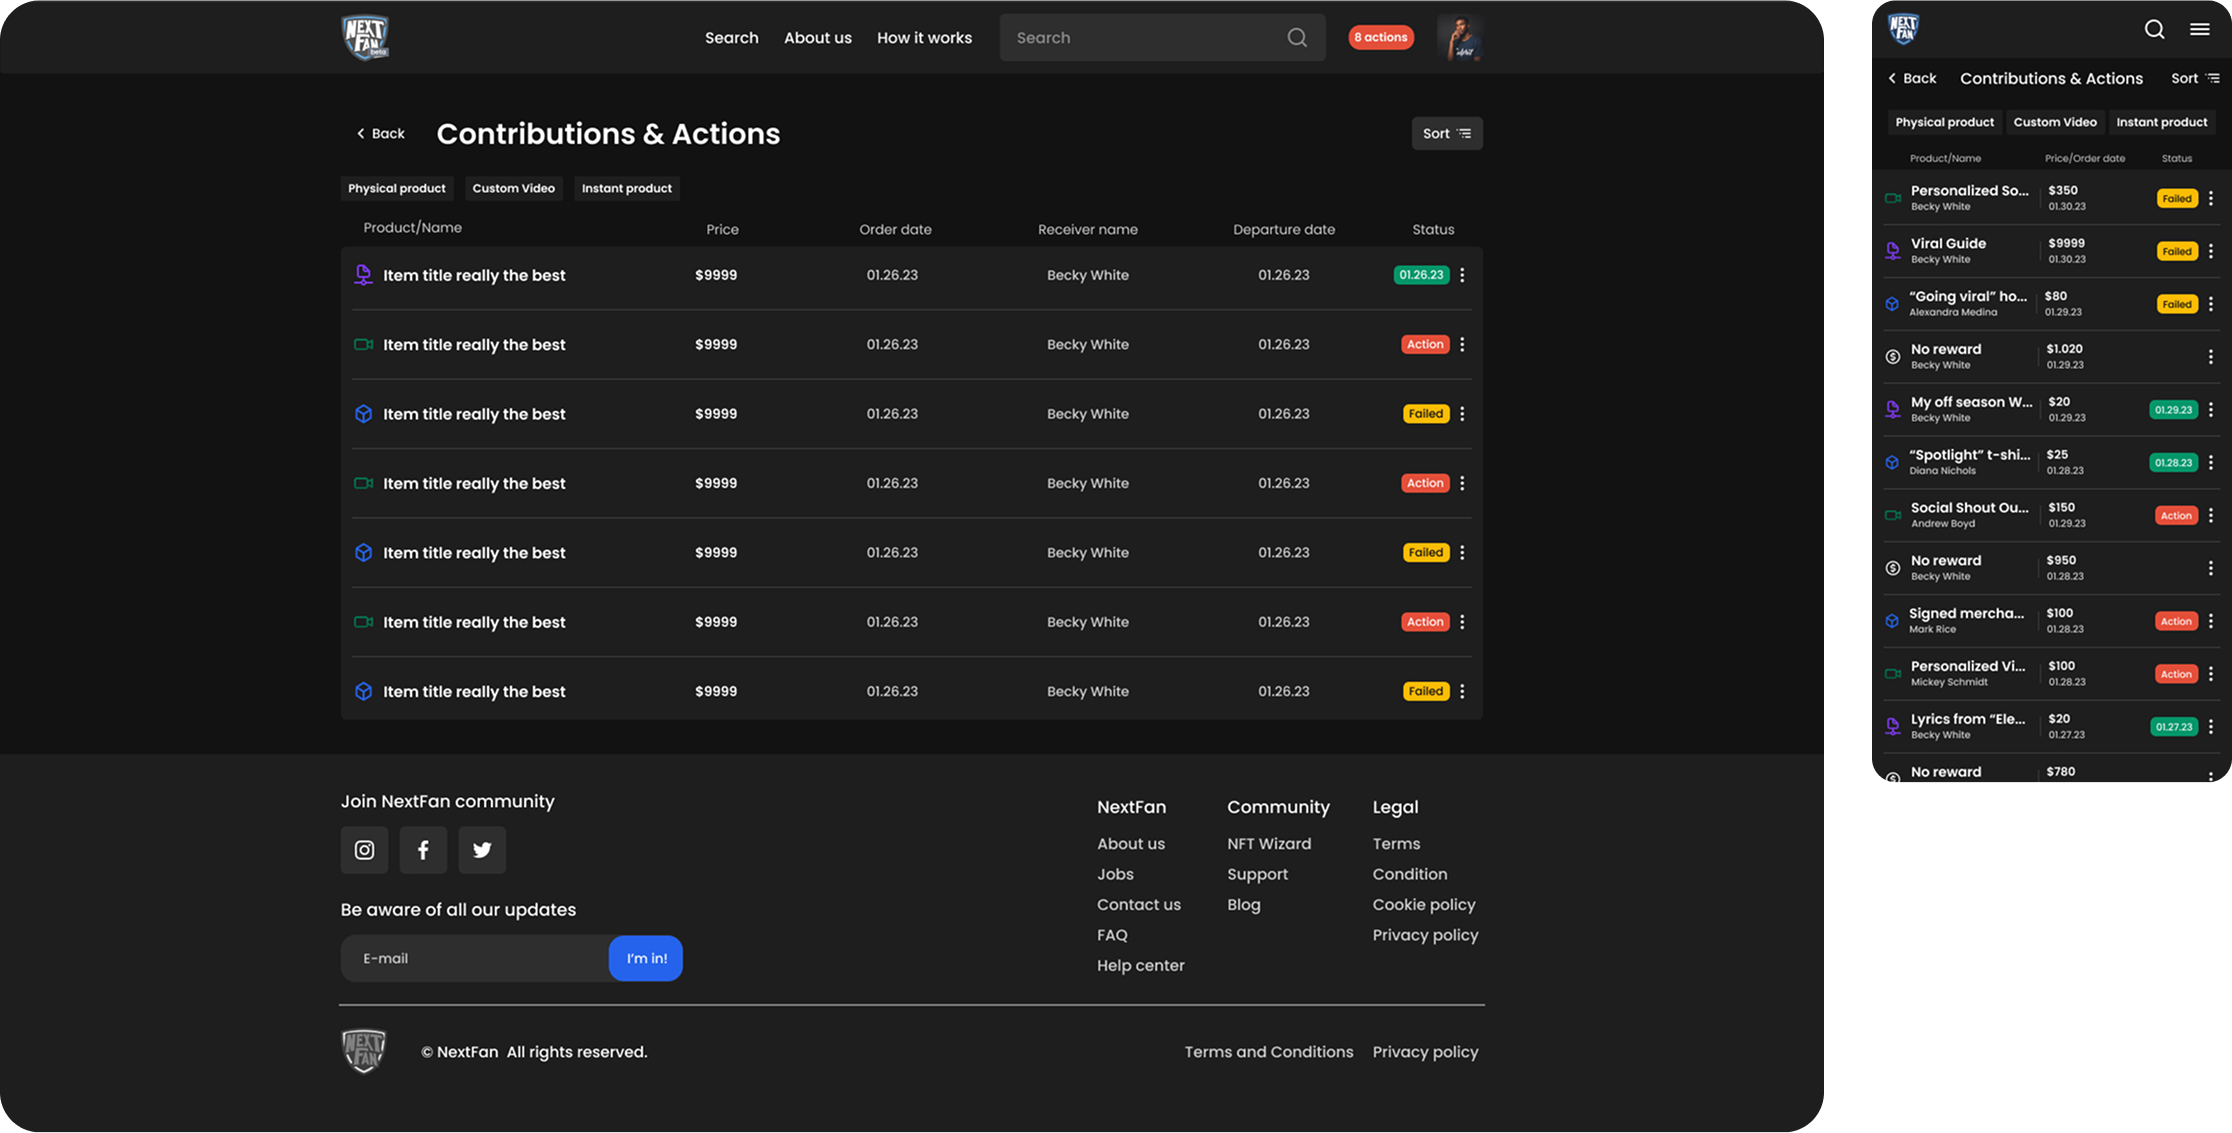Click Alexandra Medina name in mobile list

click(1953, 312)
